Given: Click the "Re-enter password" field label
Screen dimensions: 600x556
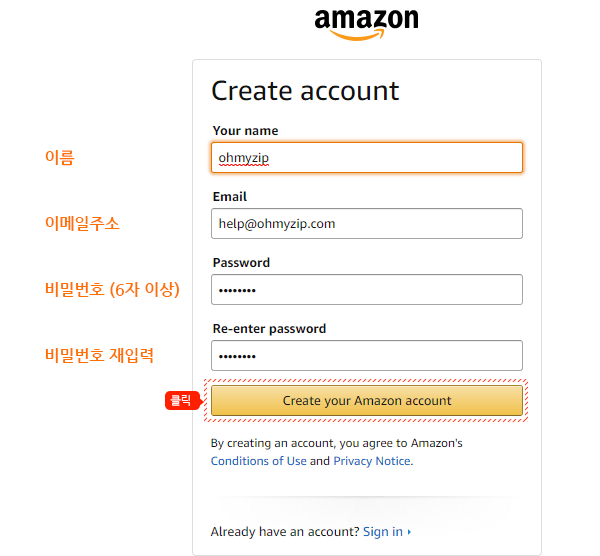Looking at the screenshot, I should click(269, 329).
